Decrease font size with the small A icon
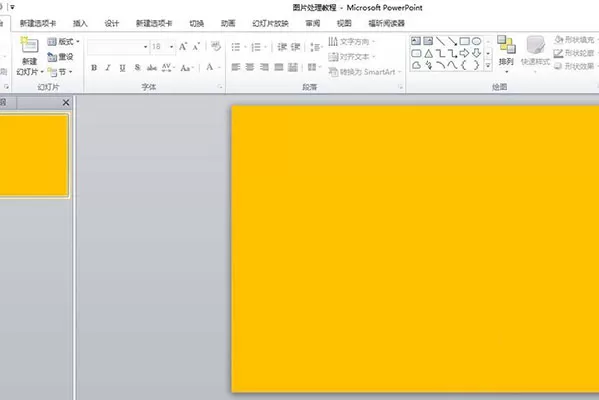This screenshot has height=400, width=599. tap(196, 47)
